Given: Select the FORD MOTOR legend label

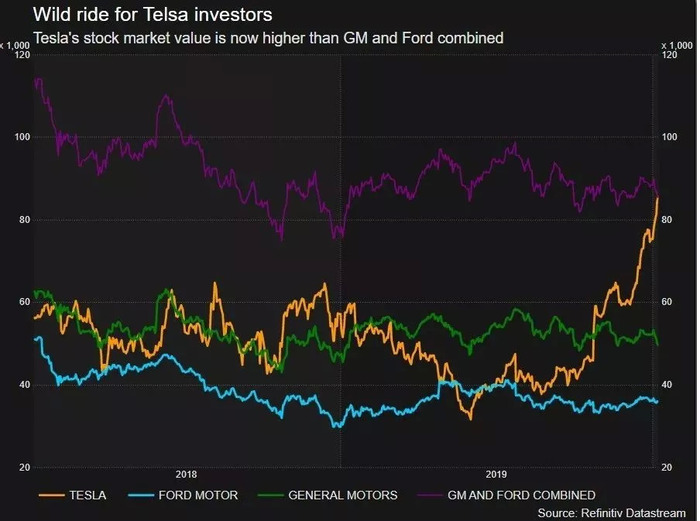Looking at the screenshot, I should coord(198,495).
